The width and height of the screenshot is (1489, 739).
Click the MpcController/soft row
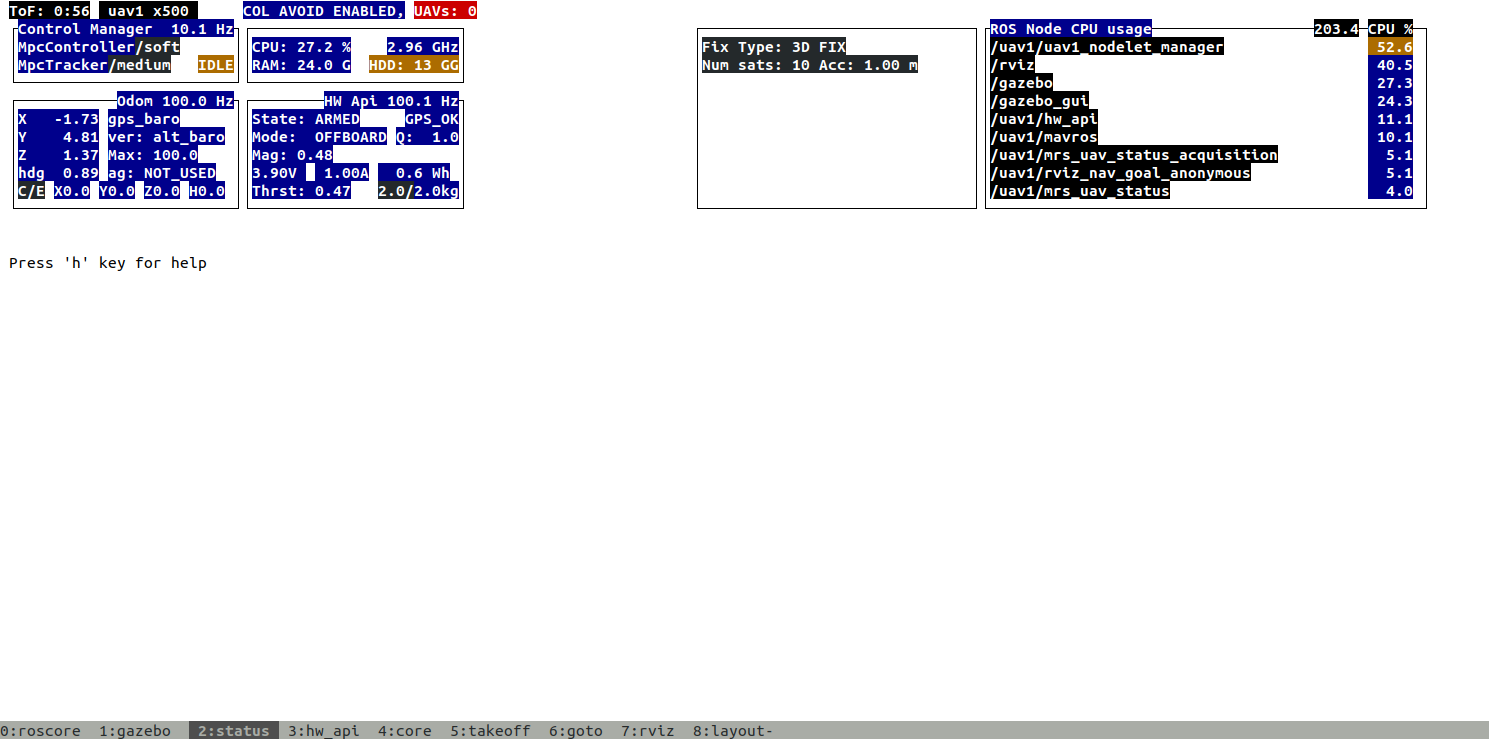[99, 47]
